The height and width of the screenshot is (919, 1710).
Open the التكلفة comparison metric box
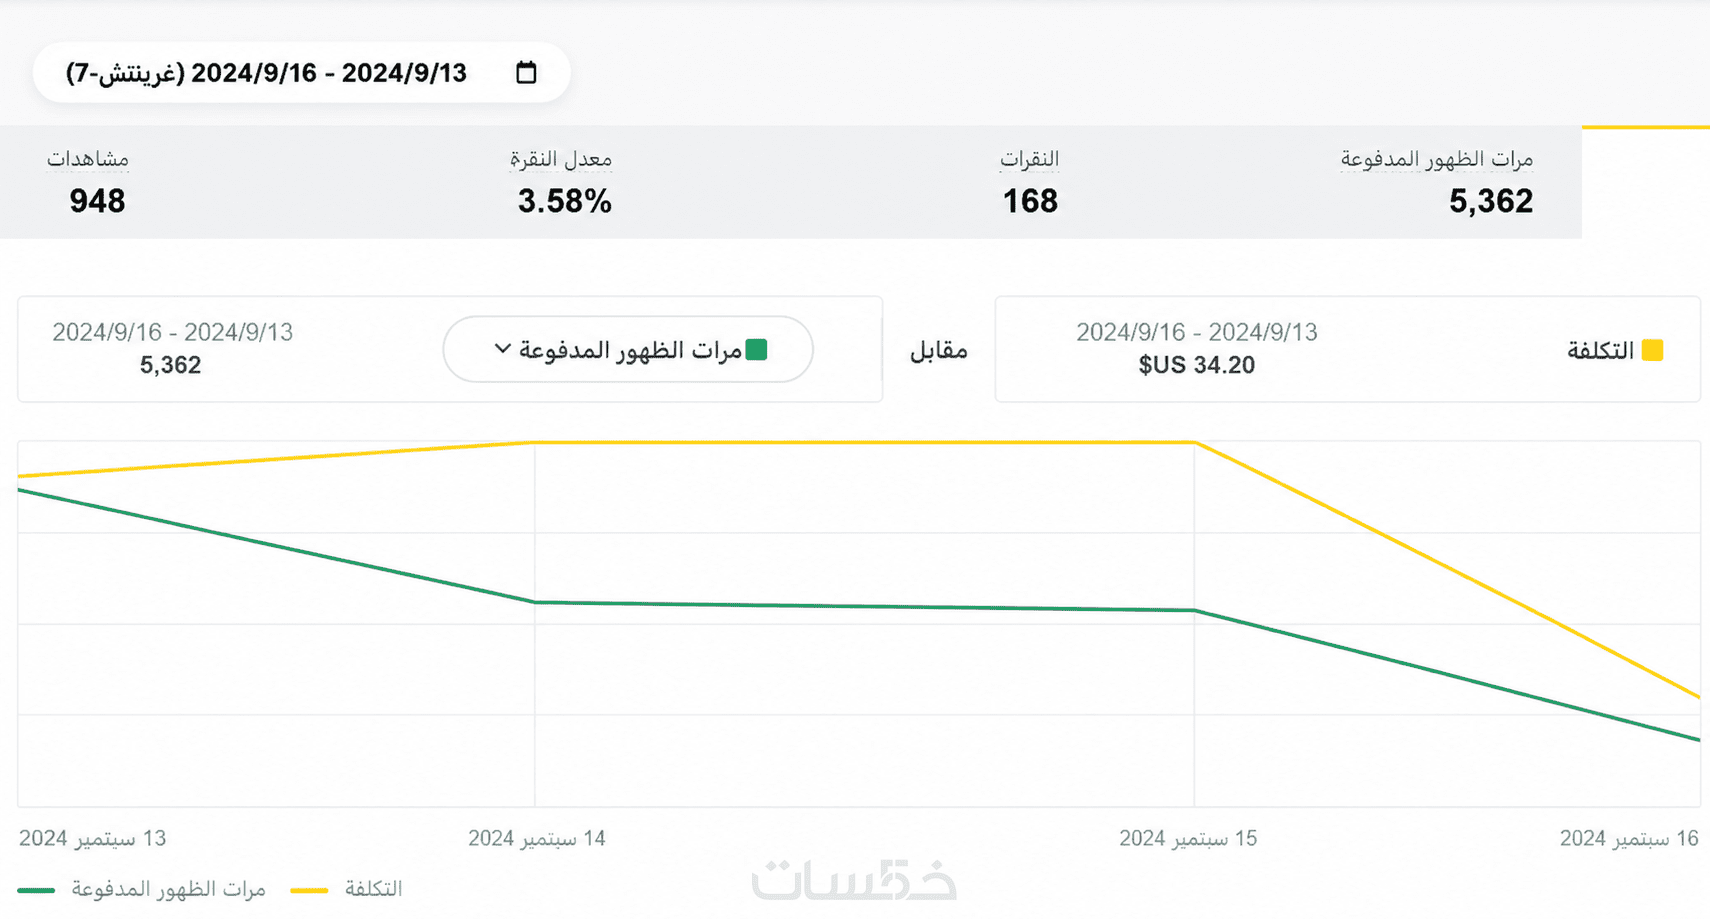(1347, 349)
